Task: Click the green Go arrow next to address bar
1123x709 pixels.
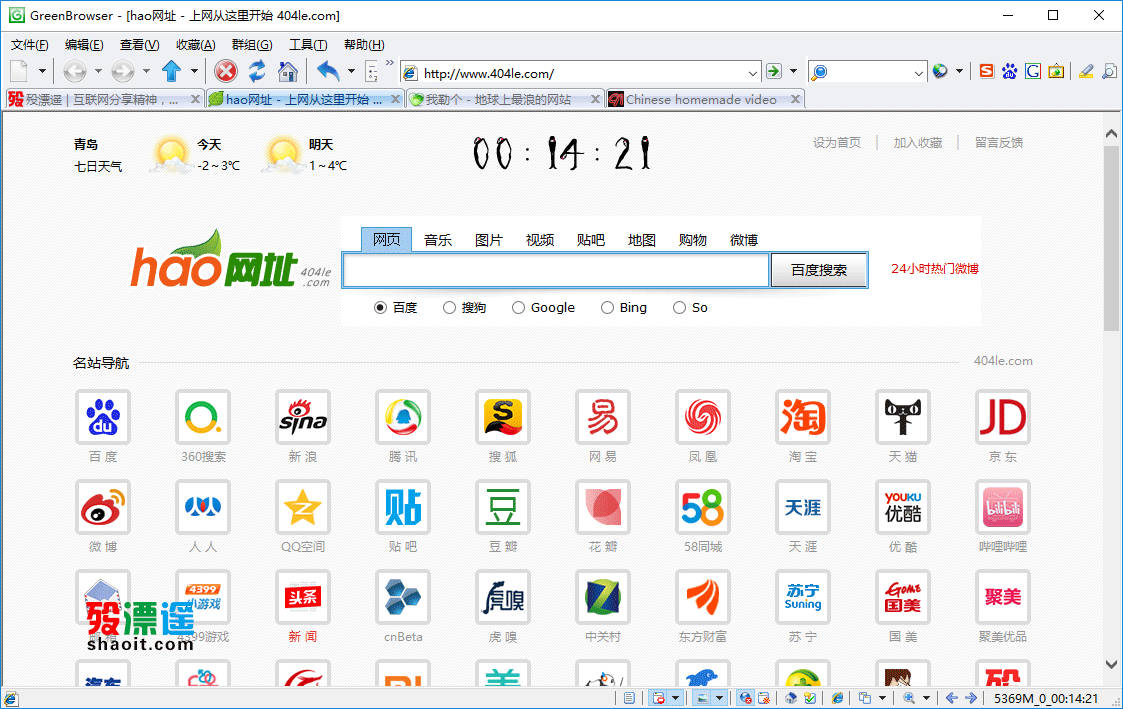Action: point(773,71)
